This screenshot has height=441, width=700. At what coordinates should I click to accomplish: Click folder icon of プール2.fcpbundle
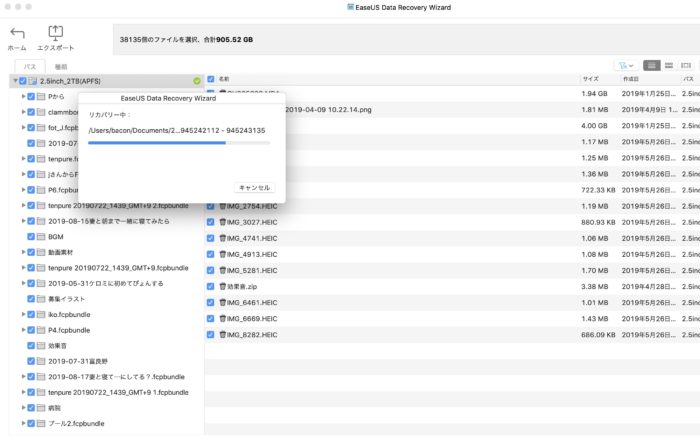coord(41,424)
